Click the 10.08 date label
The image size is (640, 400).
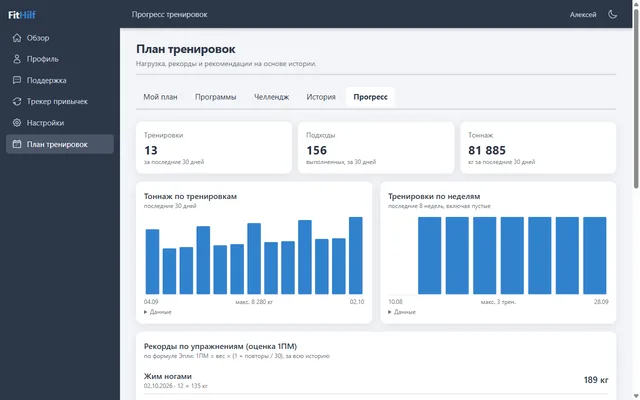pyautogui.click(x=395, y=302)
